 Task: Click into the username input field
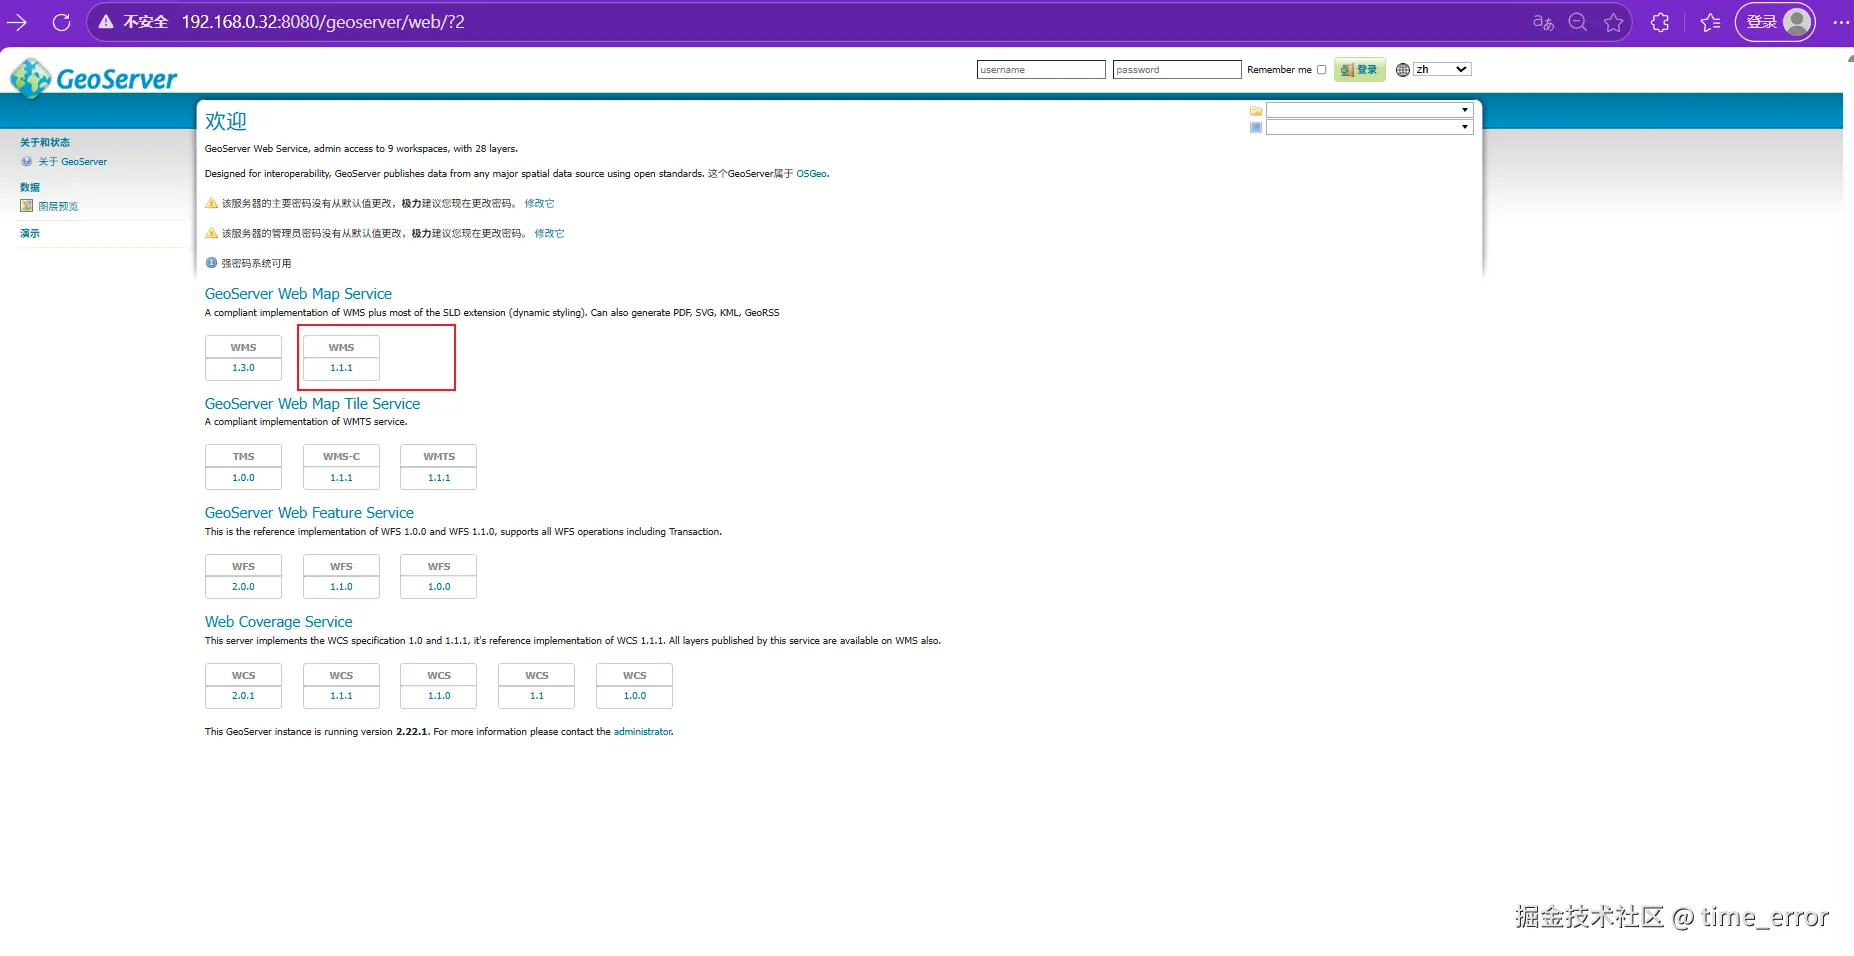coord(1040,69)
